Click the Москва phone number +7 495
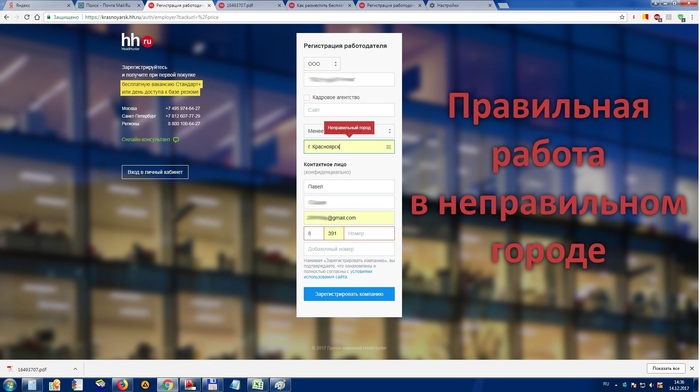 click(183, 108)
